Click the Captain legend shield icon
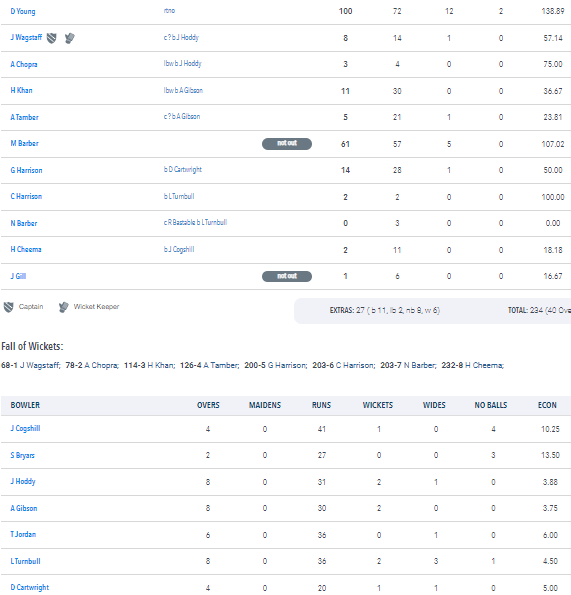 pos(9,307)
